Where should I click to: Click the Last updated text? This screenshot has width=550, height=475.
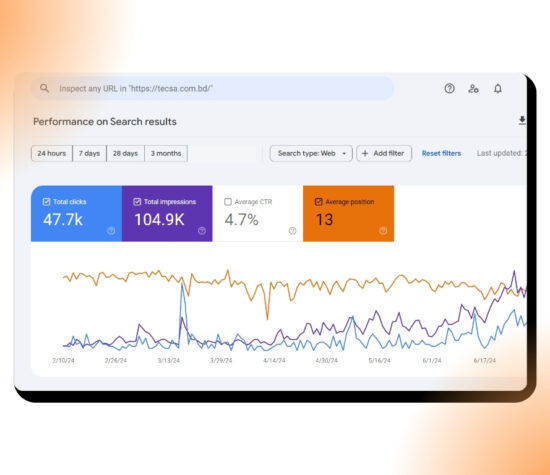[501, 153]
